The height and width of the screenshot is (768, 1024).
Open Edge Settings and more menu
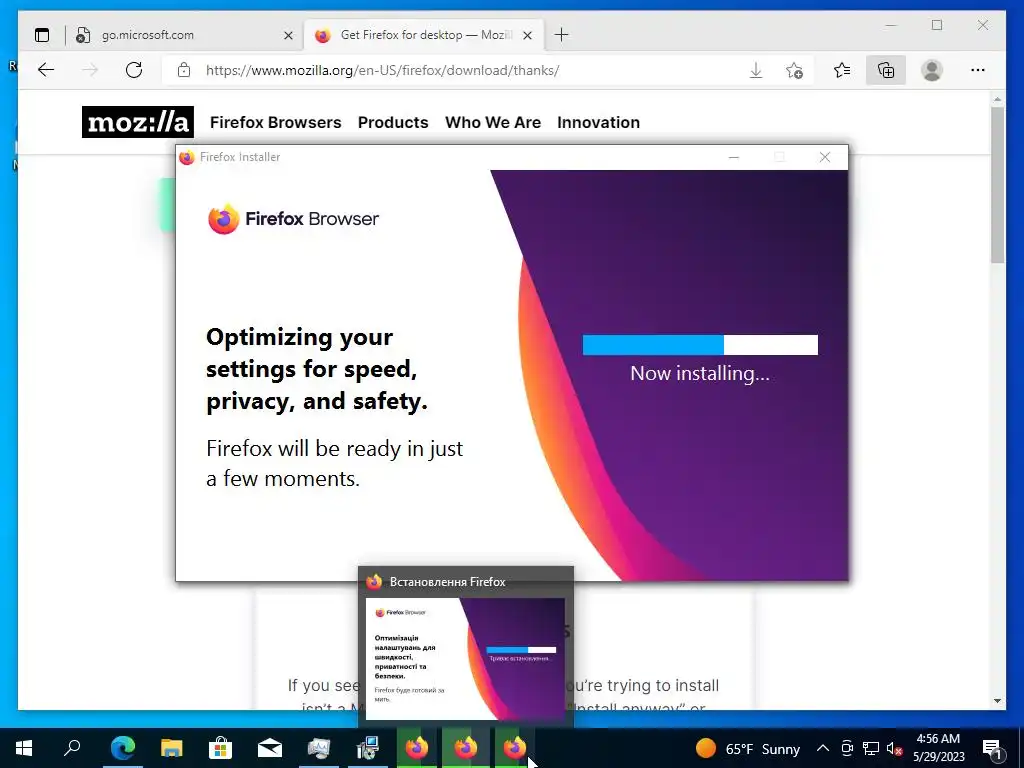click(x=978, y=70)
